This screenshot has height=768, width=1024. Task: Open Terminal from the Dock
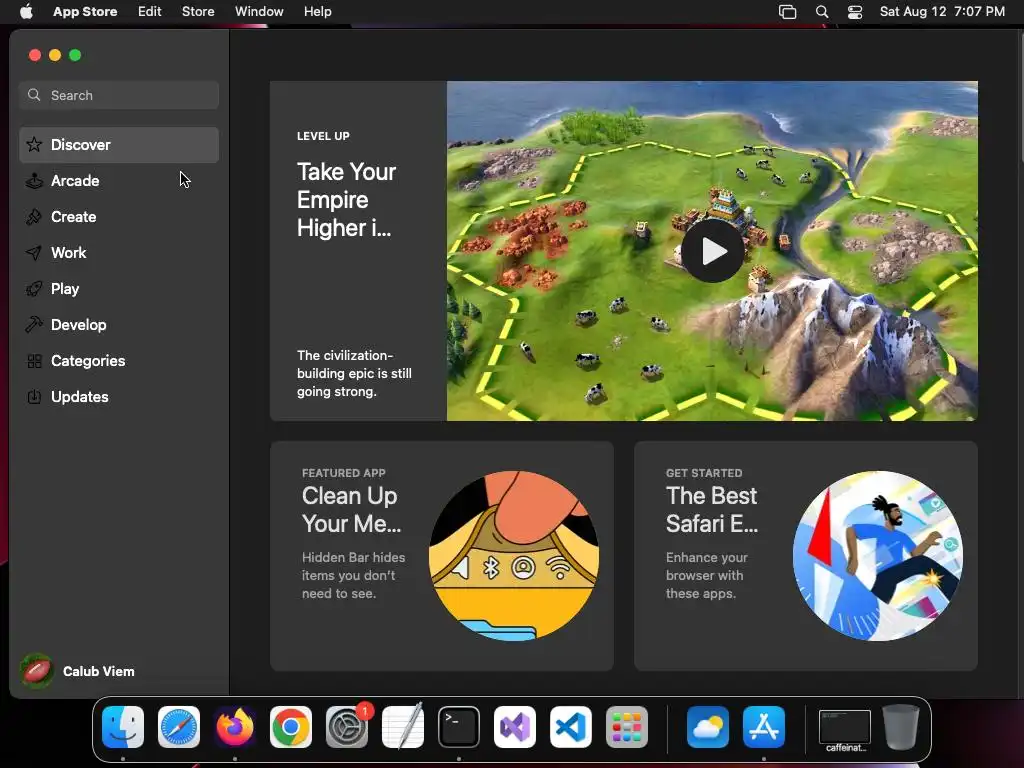(459, 727)
